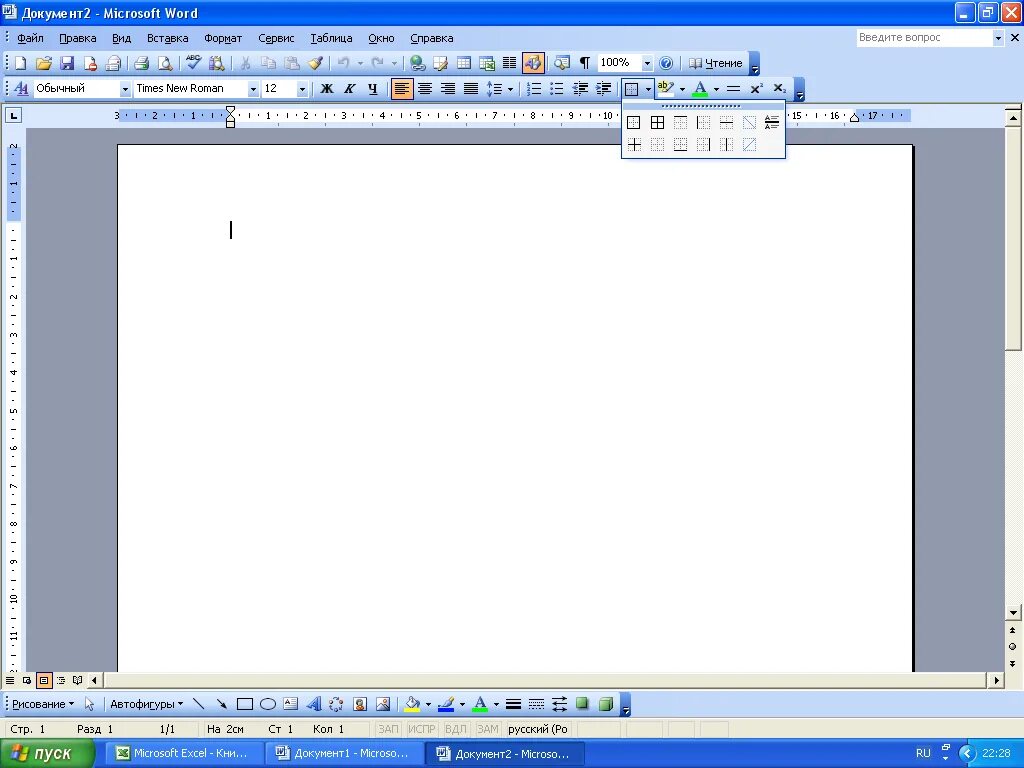Click the 3-D Style green cube icon
The image size is (1024, 768).
(x=605, y=704)
